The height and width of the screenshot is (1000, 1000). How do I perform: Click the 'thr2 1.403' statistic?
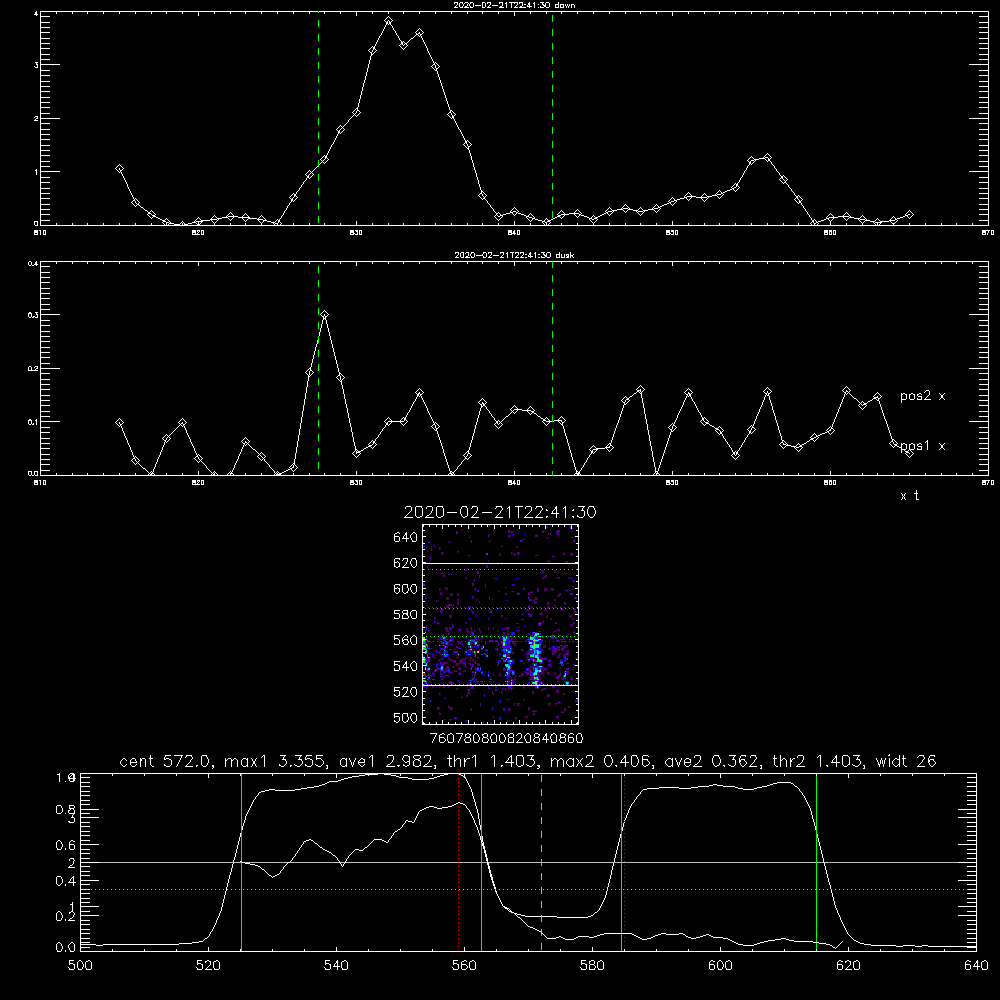[817, 761]
